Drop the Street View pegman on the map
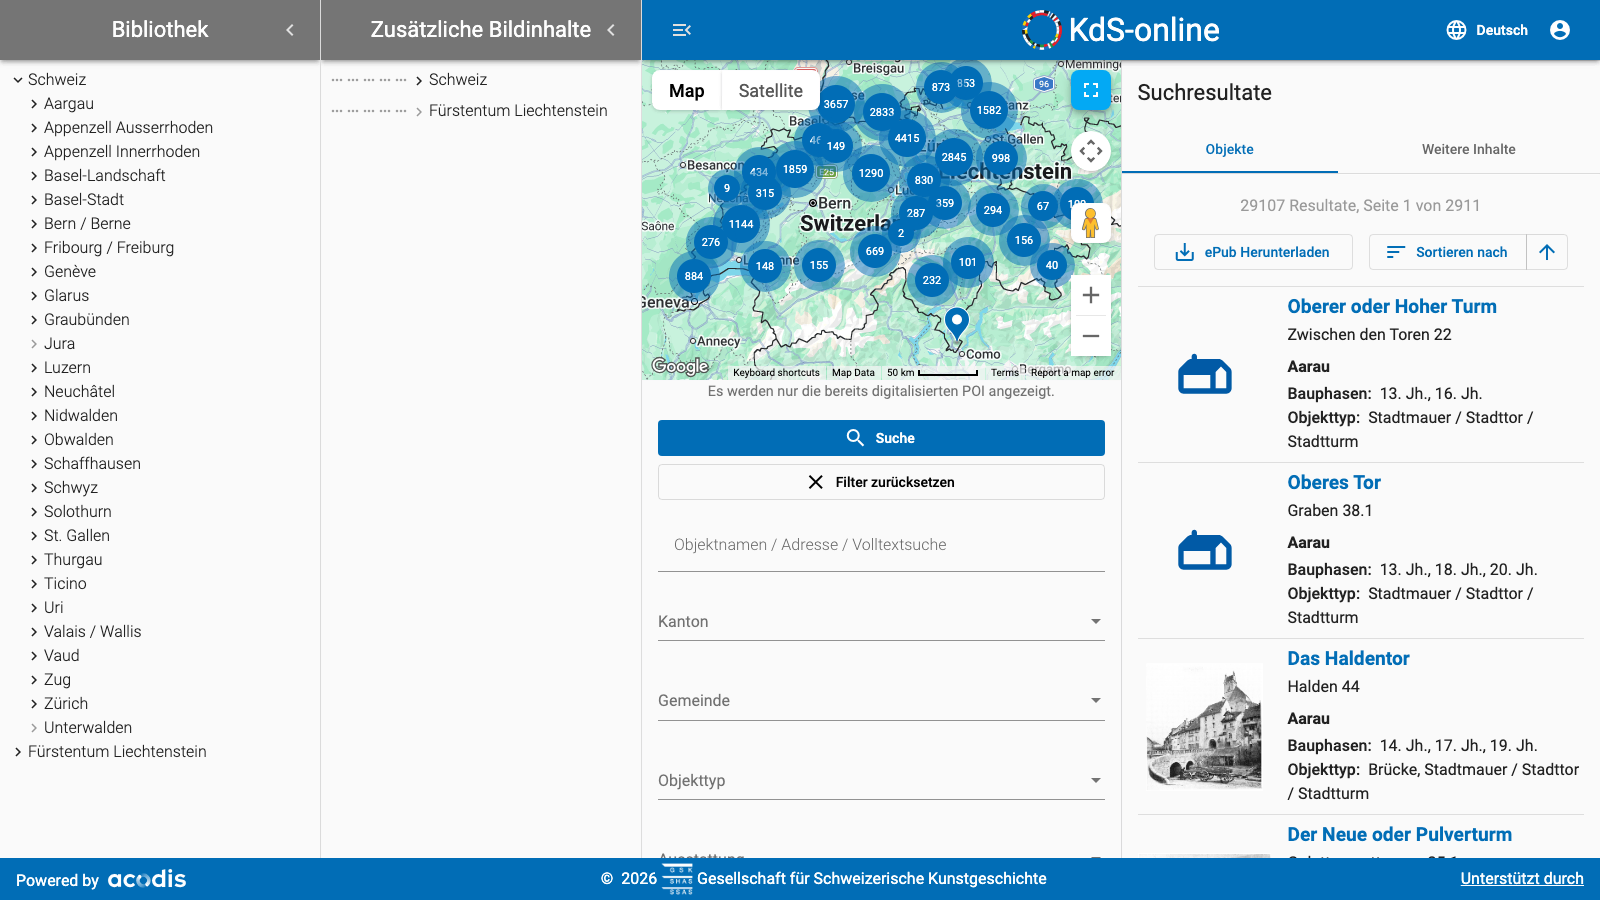Viewport: 1600px width, 900px height. pos(1090,222)
